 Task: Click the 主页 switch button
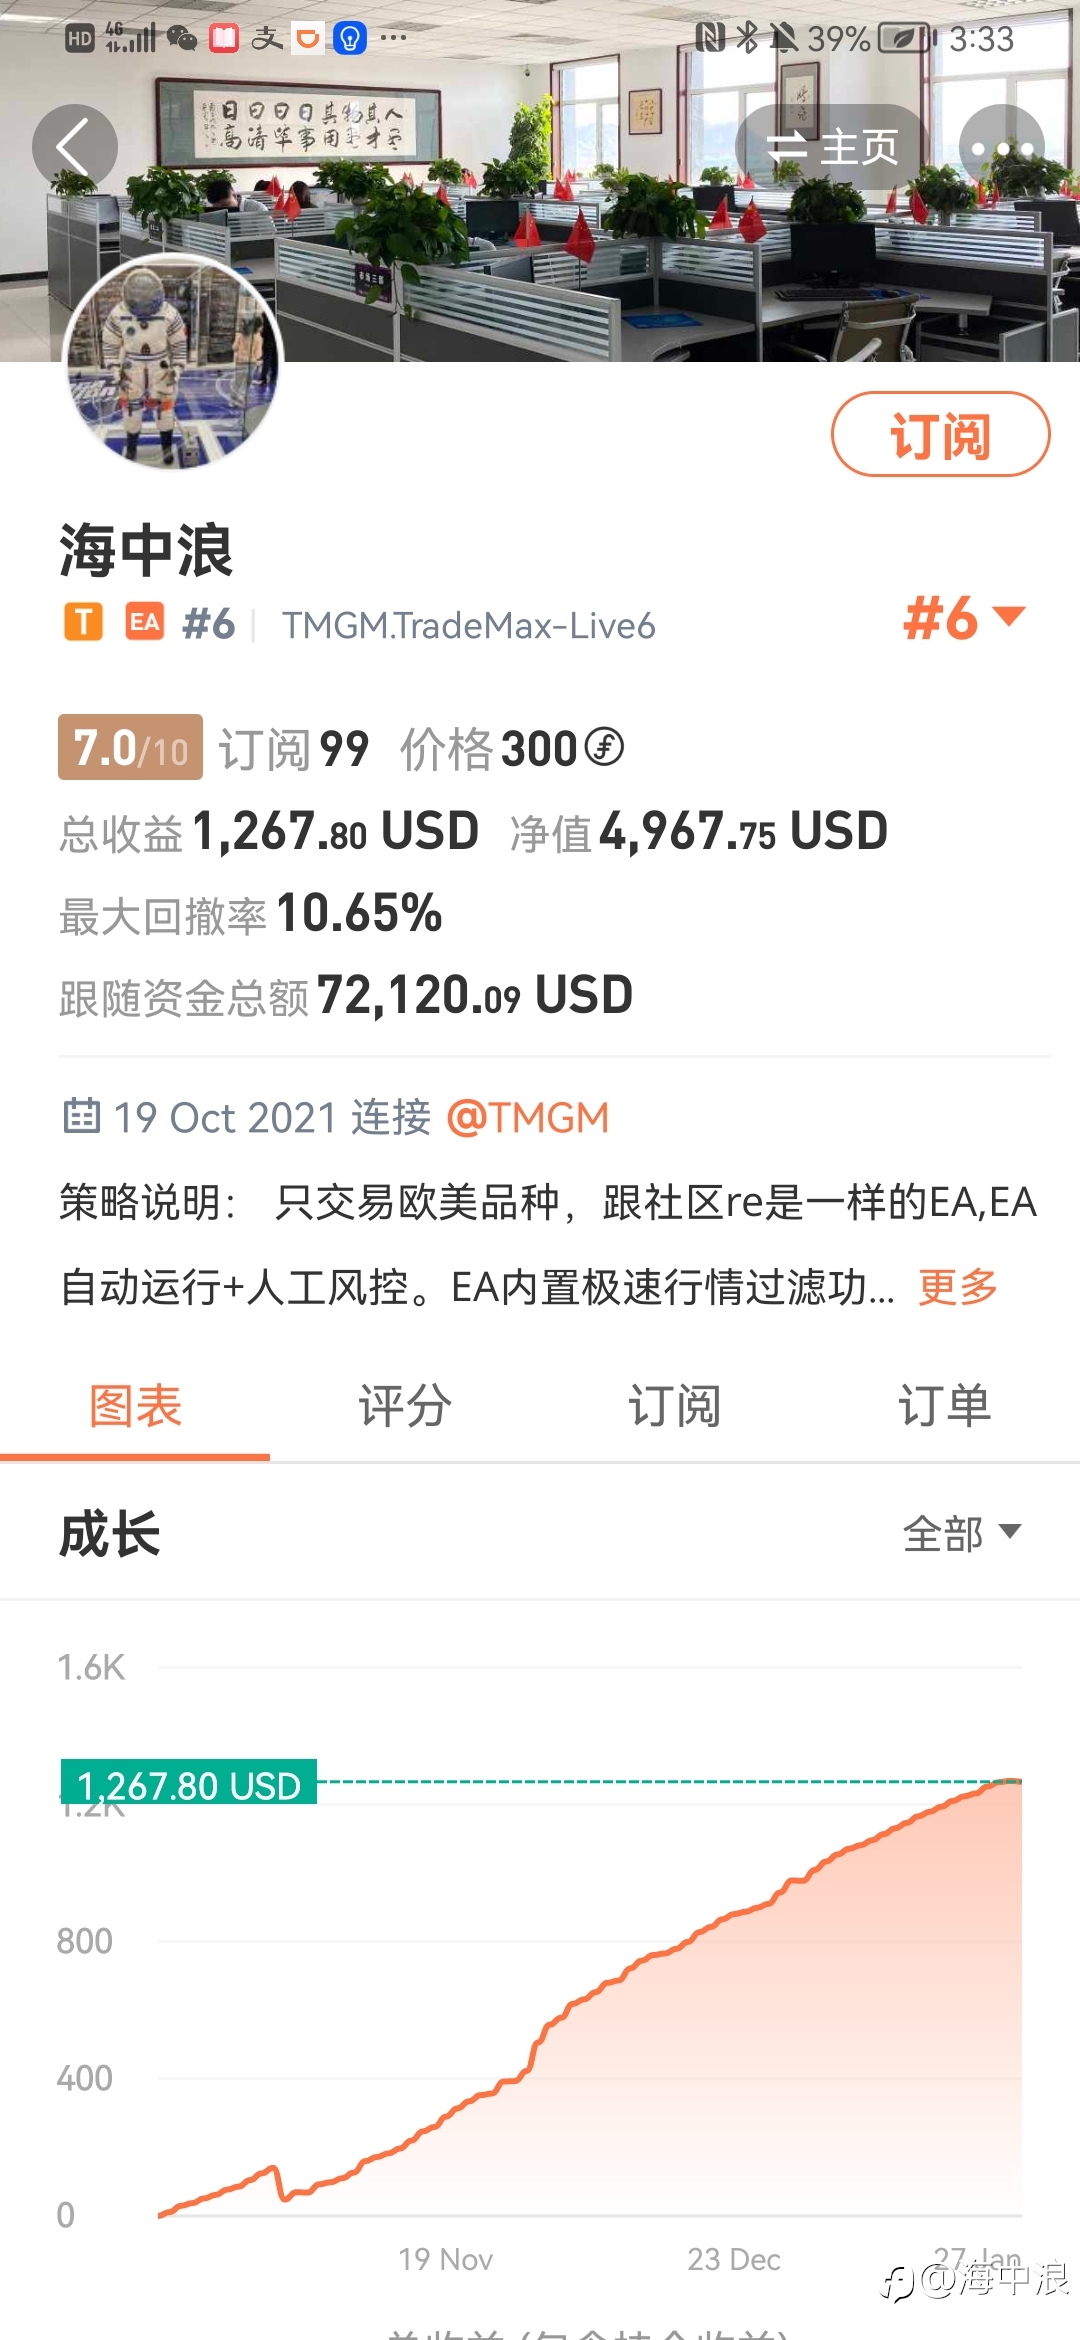[x=832, y=147]
